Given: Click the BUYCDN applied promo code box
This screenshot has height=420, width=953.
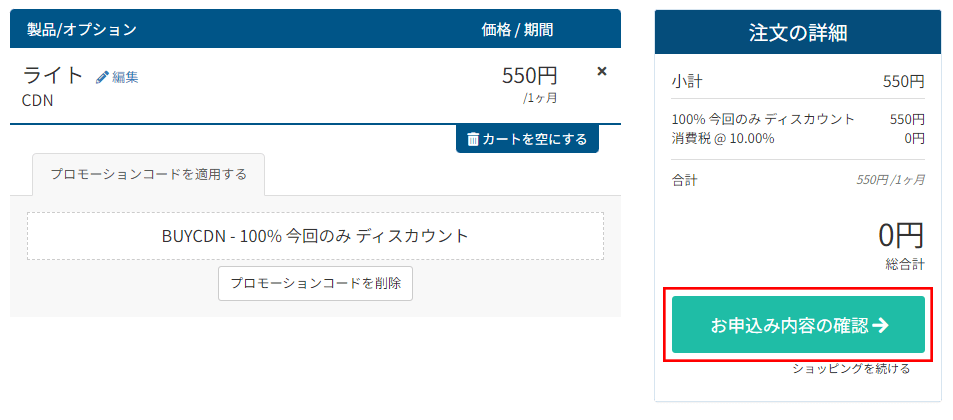Looking at the screenshot, I should pos(315,236).
